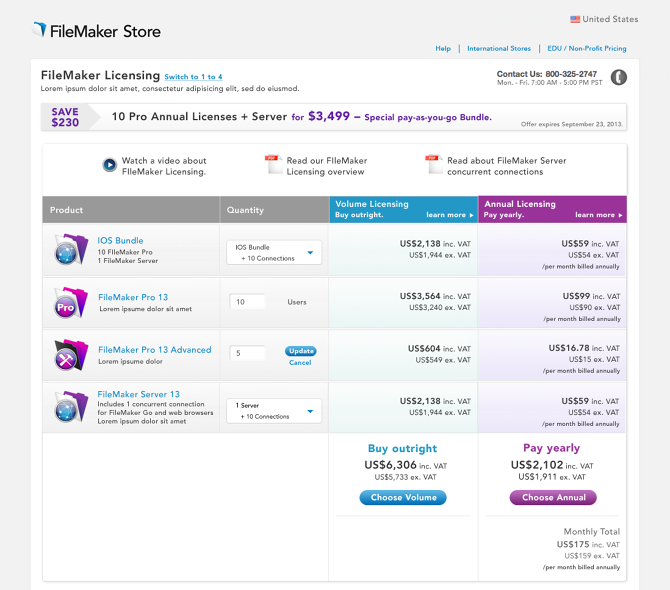Click the offer expires September 23 text

tap(572, 124)
